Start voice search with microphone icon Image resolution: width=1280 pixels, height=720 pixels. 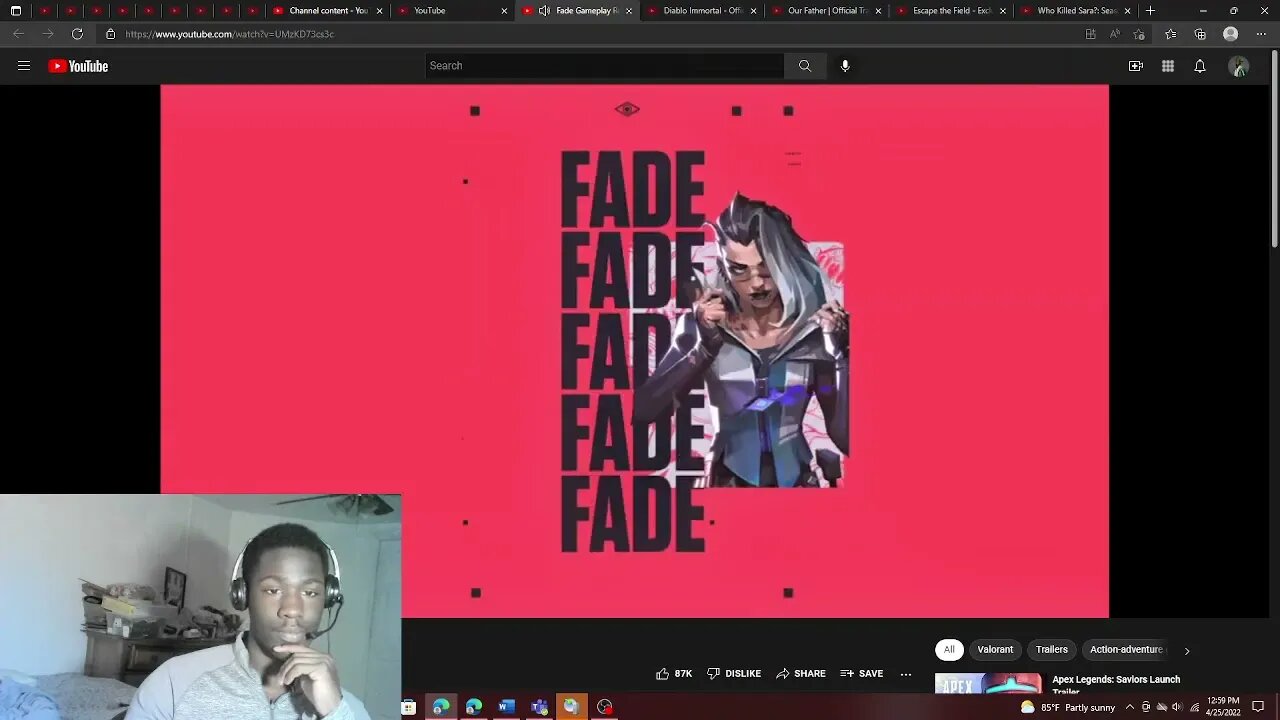(845, 66)
